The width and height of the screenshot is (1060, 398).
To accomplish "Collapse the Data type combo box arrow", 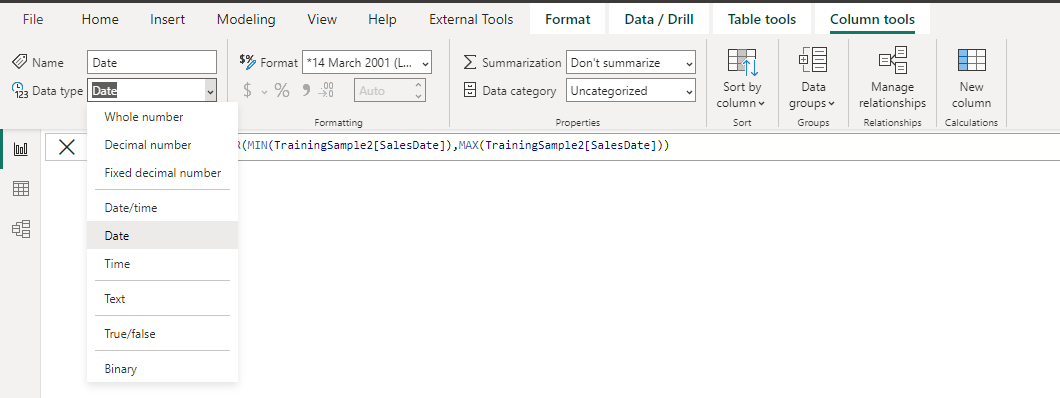I will coord(210,91).
